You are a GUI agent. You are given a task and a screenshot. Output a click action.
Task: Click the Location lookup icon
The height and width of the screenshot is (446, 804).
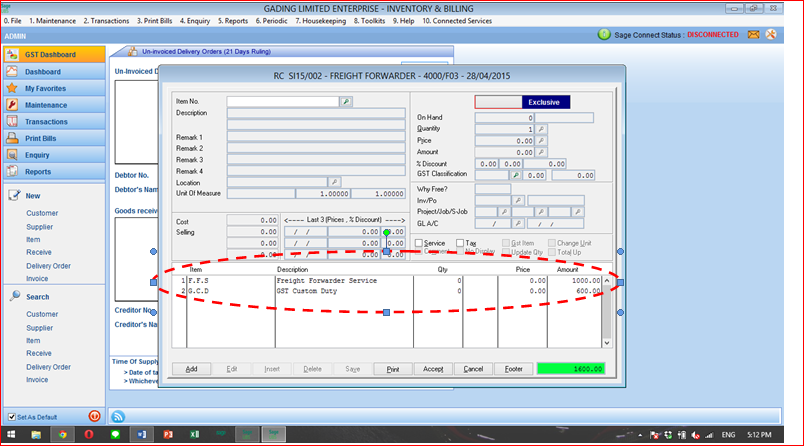coord(334,182)
